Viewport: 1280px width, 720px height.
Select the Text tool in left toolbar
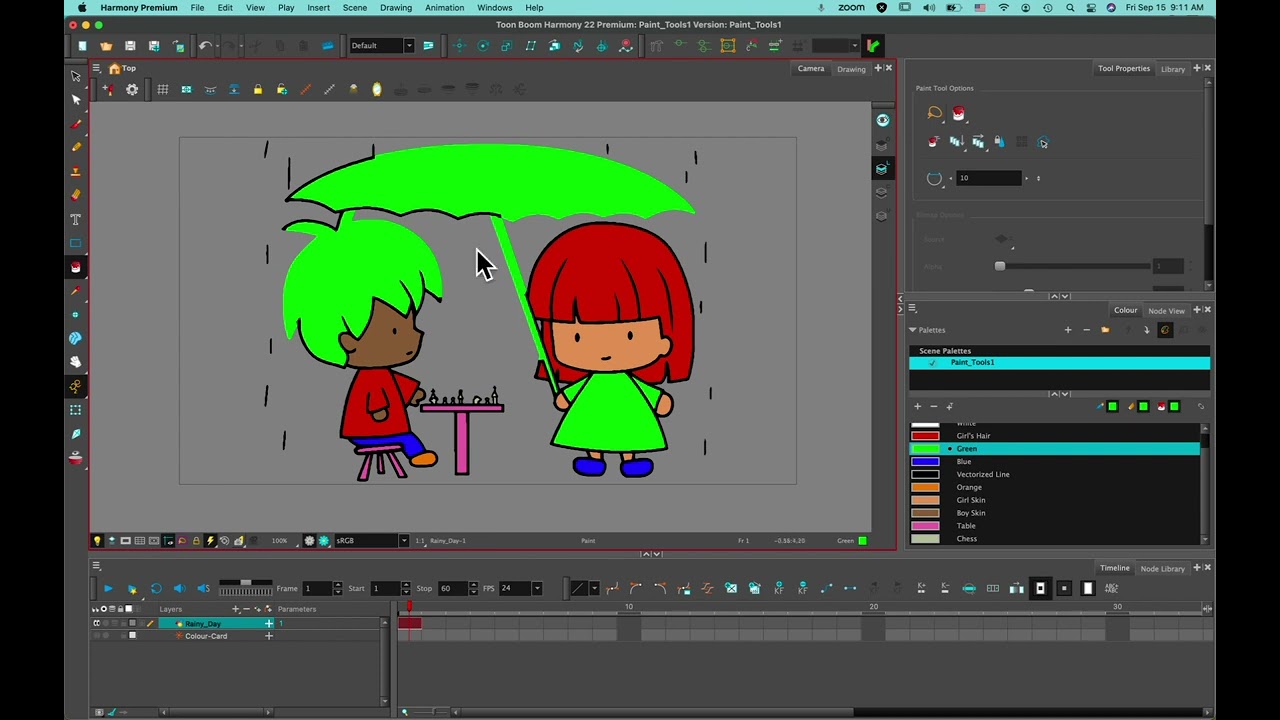coord(76,219)
